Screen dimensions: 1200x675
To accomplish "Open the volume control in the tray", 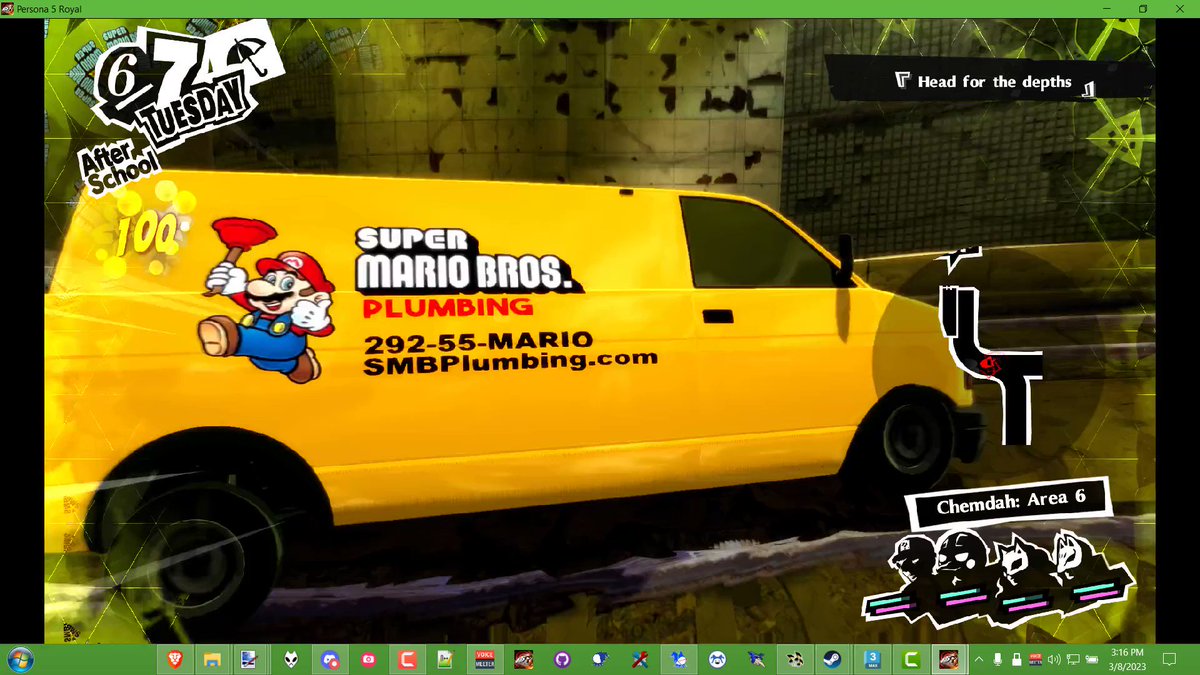I will [x=1053, y=660].
